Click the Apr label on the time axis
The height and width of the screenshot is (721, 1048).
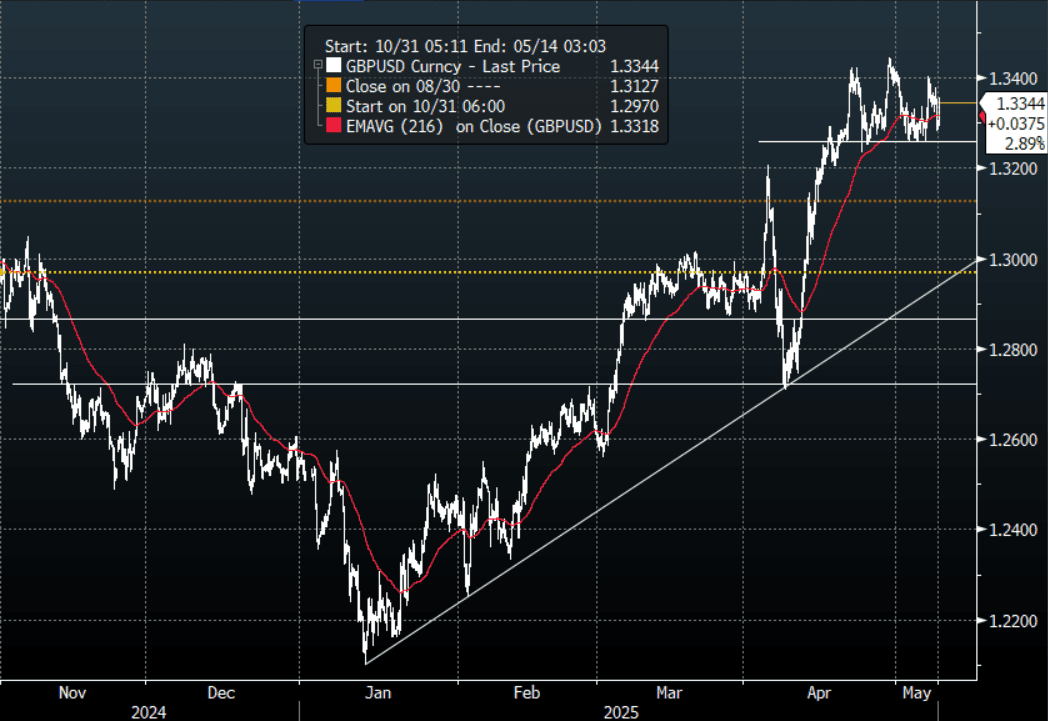click(819, 693)
